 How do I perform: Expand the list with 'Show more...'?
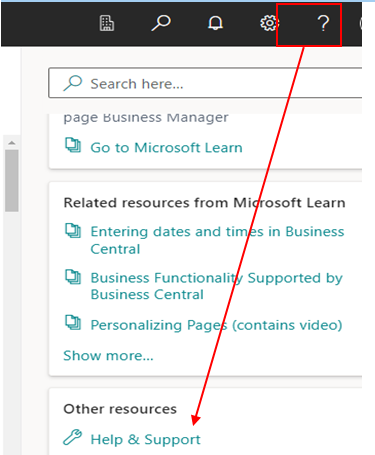pyautogui.click(x=108, y=356)
